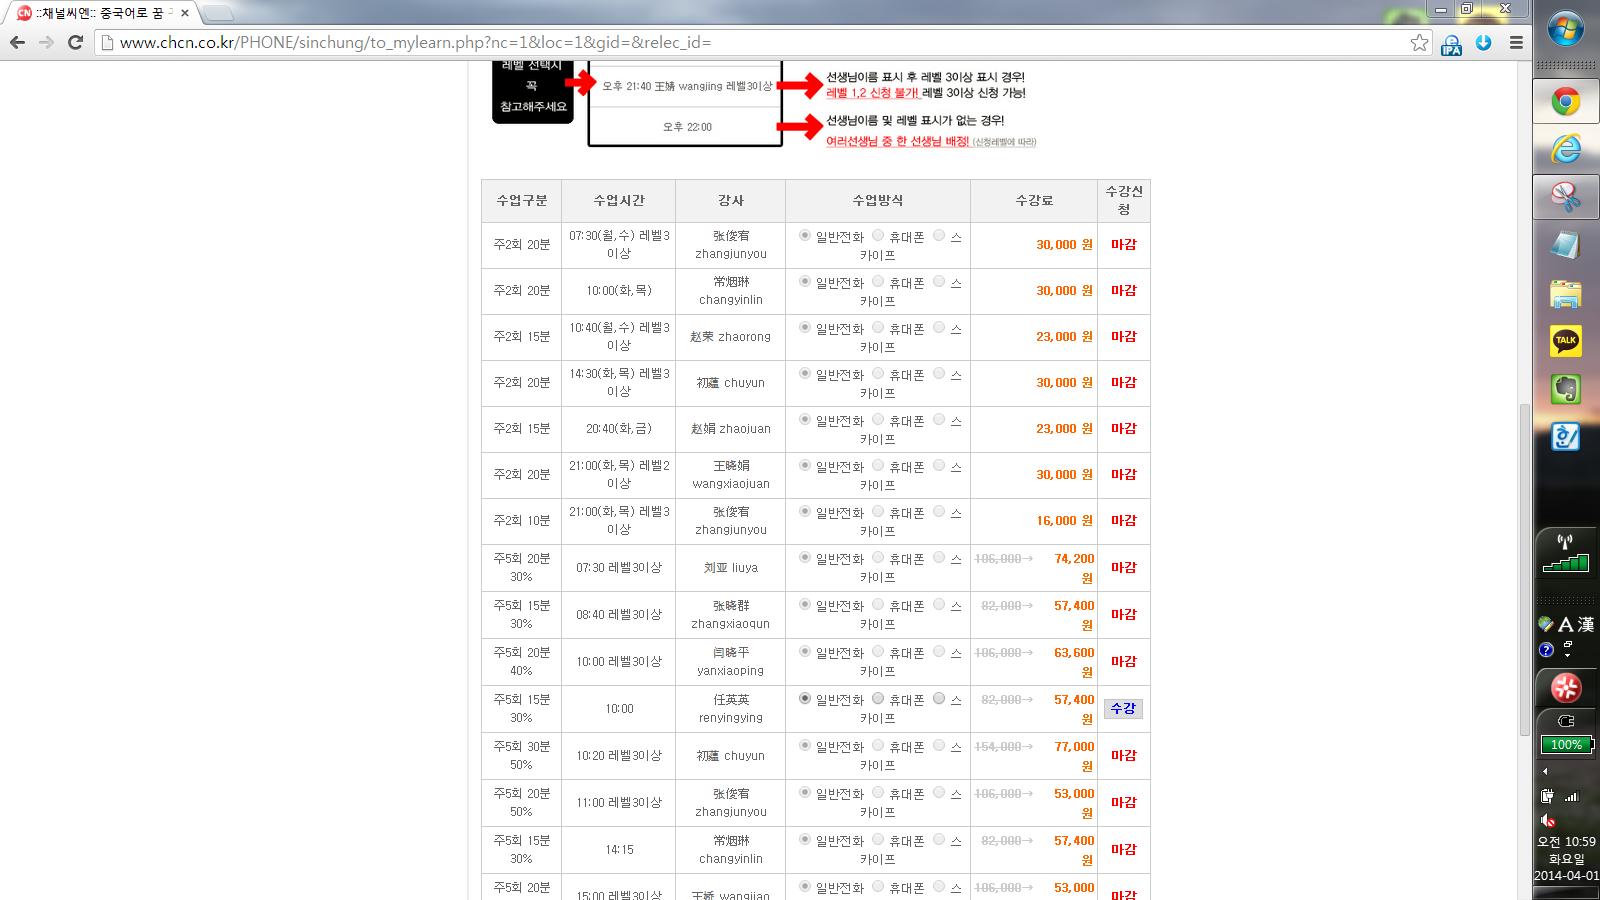This screenshot has width=1600, height=900.
Task: Open Internet Explorer from the taskbar
Action: pyautogui.click(x=1565, y=149)
